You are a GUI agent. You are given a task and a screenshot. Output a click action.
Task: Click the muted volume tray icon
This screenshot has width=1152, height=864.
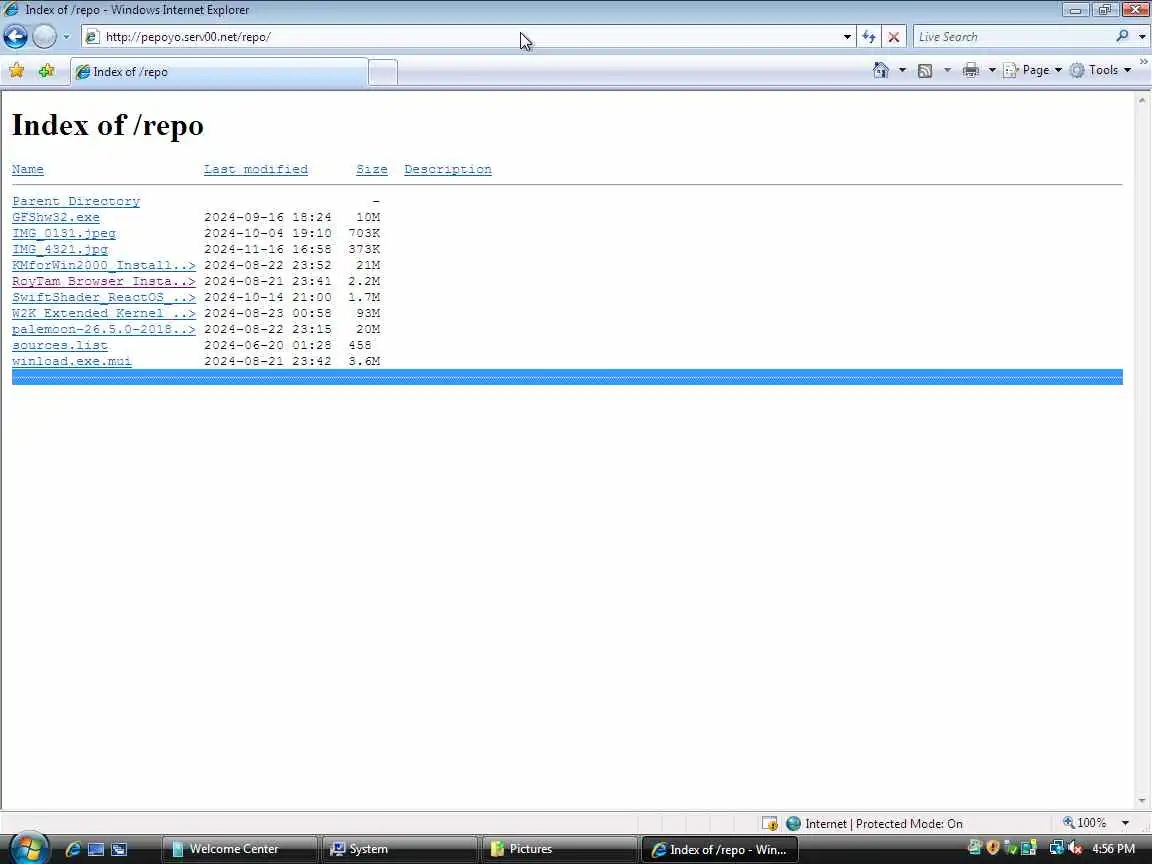tap(1075, 849)
